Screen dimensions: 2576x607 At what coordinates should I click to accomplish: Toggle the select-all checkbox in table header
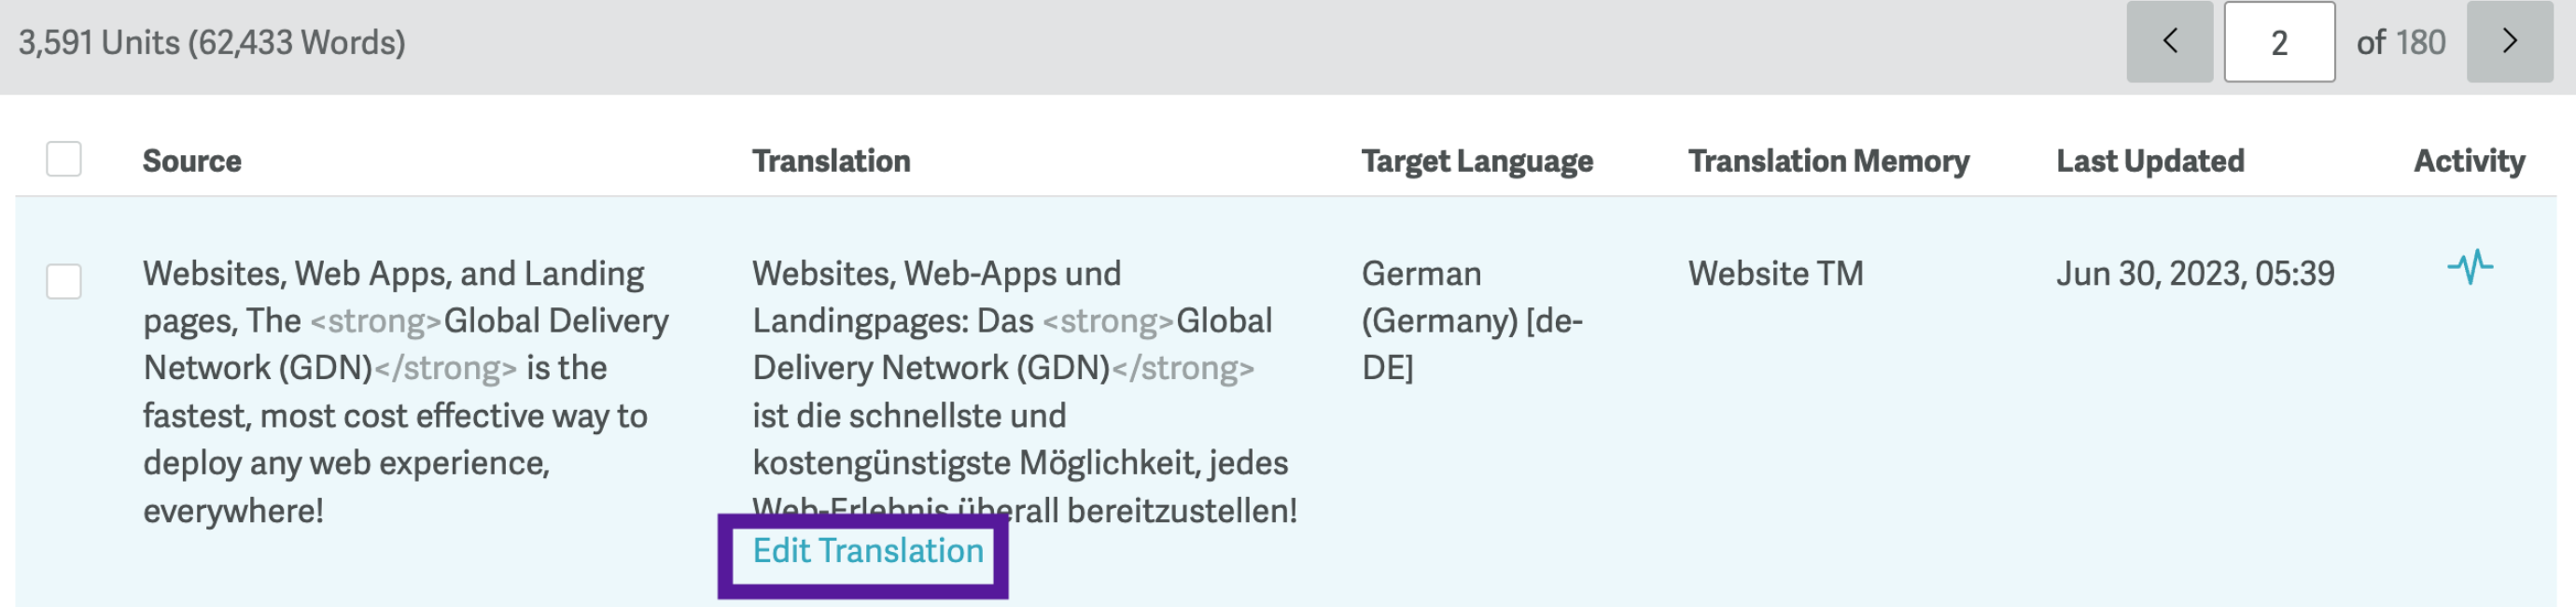[x=64, y=159]
